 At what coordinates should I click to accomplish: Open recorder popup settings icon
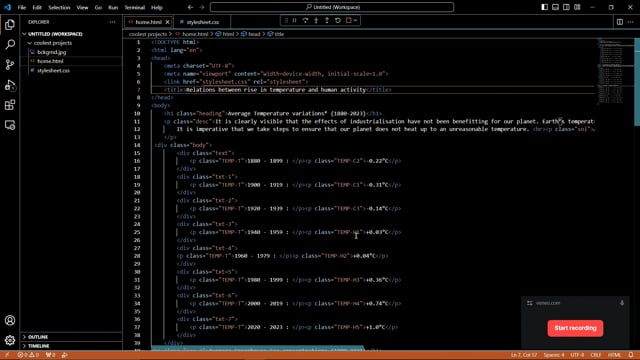tap(529, 303)
